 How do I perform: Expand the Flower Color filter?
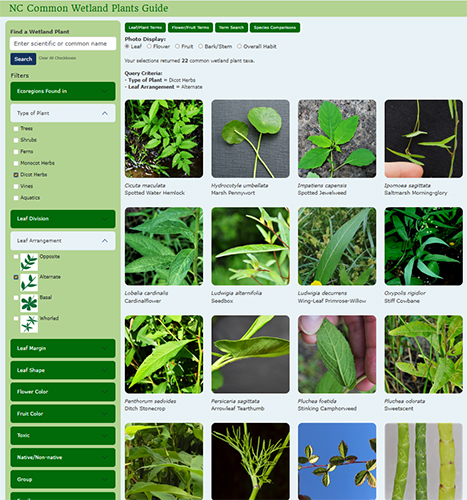tap(63, 392)
